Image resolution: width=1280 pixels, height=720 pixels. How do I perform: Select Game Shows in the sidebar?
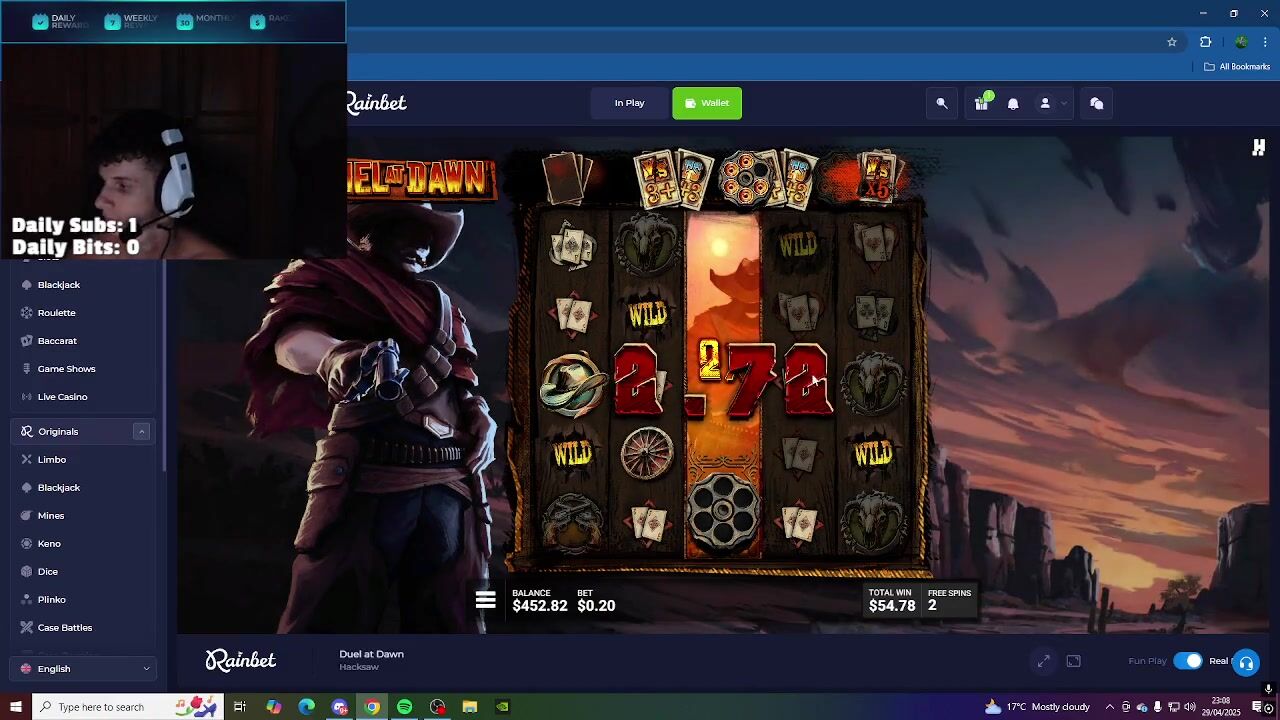coord(66,369)
